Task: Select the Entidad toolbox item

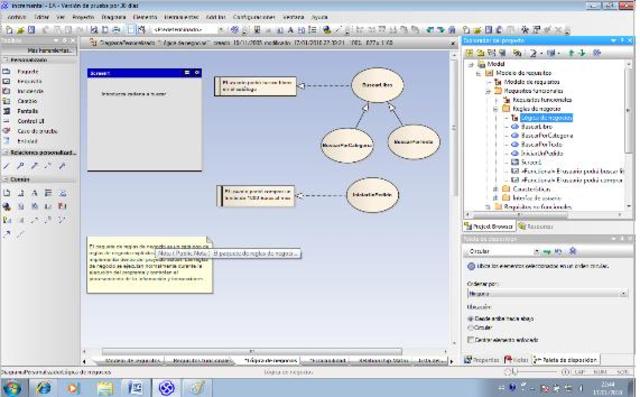Action: [27, 141]
